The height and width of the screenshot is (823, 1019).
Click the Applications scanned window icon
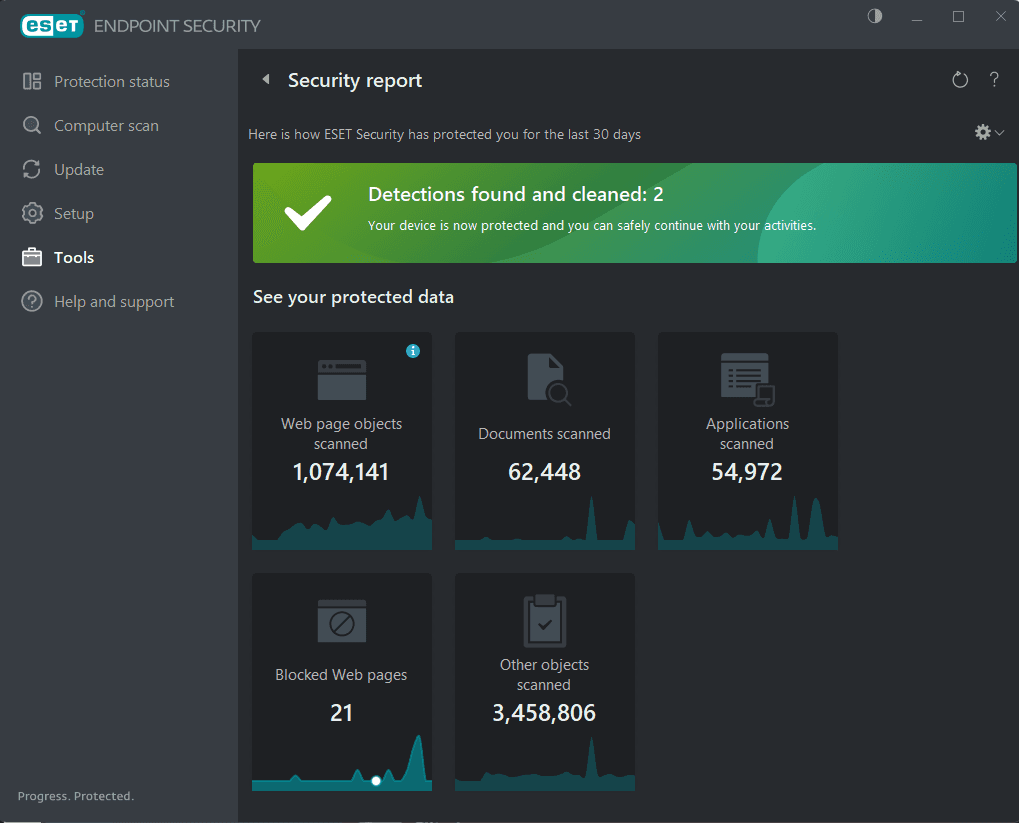pos(747,380)
